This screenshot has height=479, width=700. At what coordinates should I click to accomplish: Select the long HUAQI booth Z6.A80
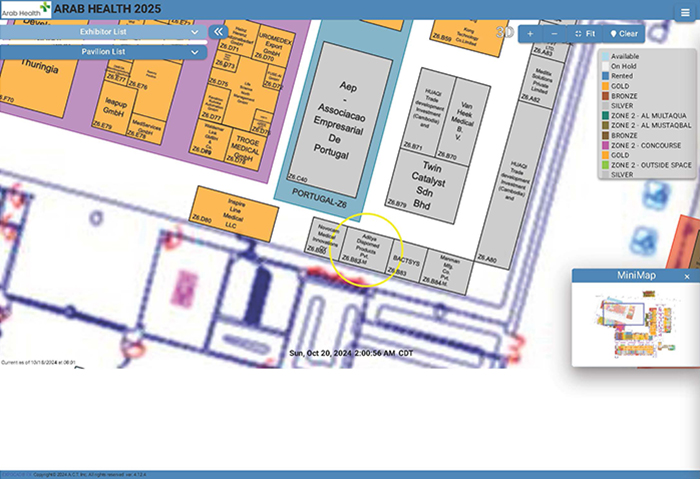pos(513,185)
